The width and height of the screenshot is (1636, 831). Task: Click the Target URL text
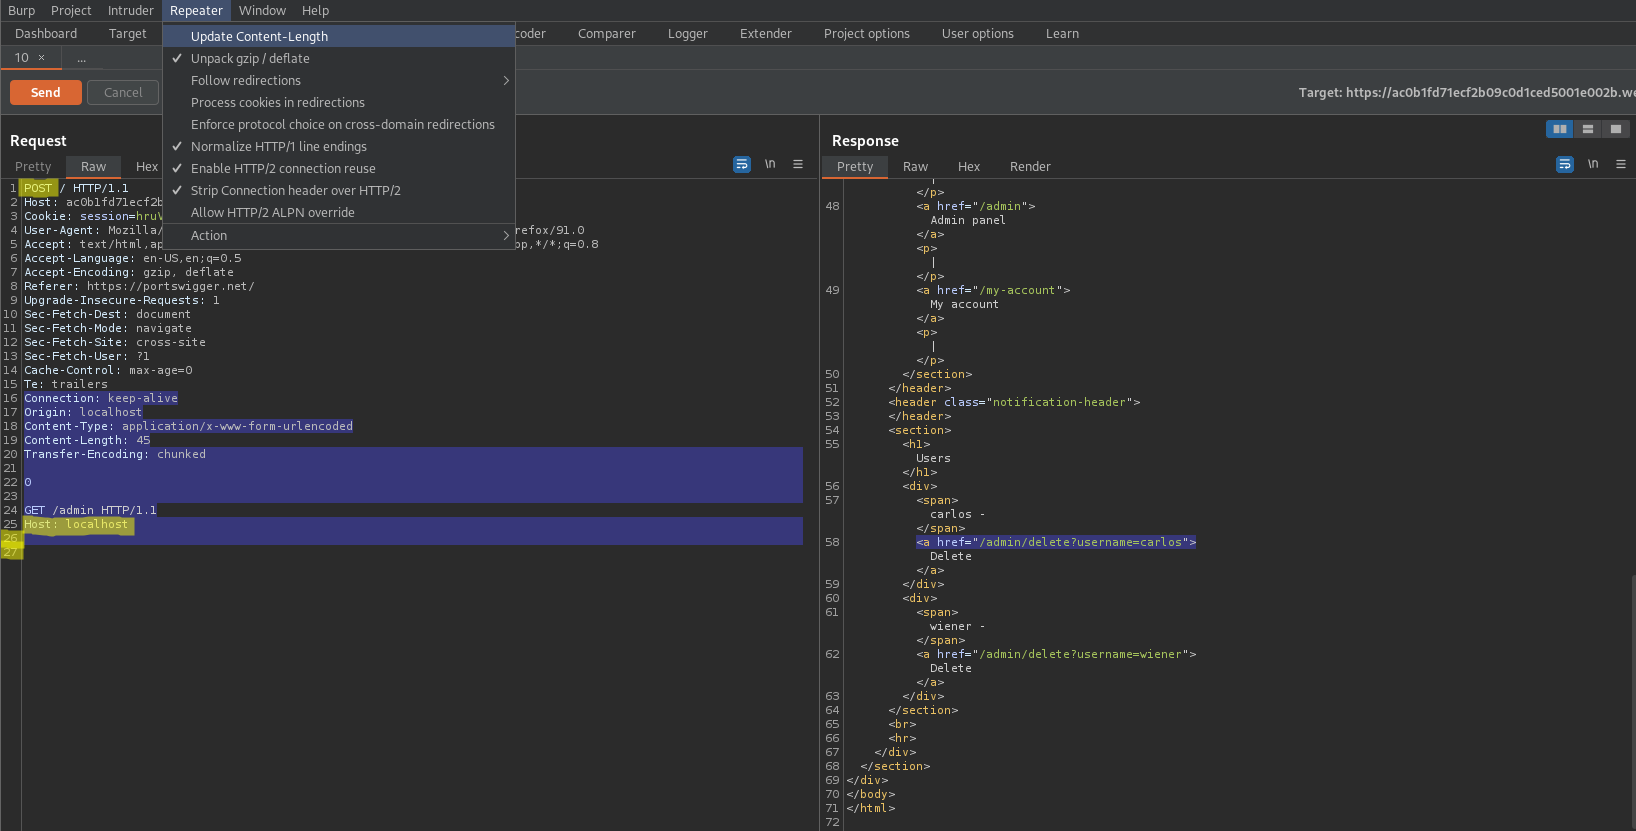point(1467,92)
